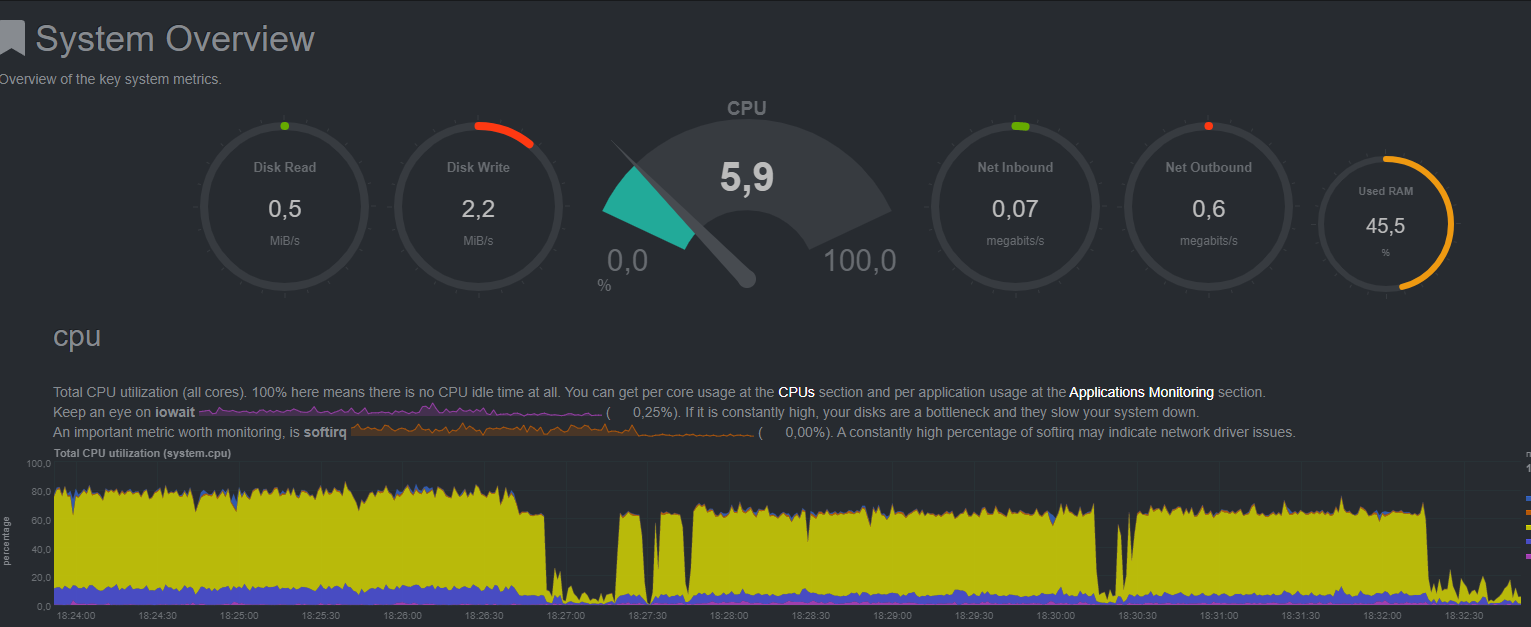Image resolution: width=1531 pixels, height=627 pixels.
Task: Click the Used RAM gauge
Action: [1385, 223]
